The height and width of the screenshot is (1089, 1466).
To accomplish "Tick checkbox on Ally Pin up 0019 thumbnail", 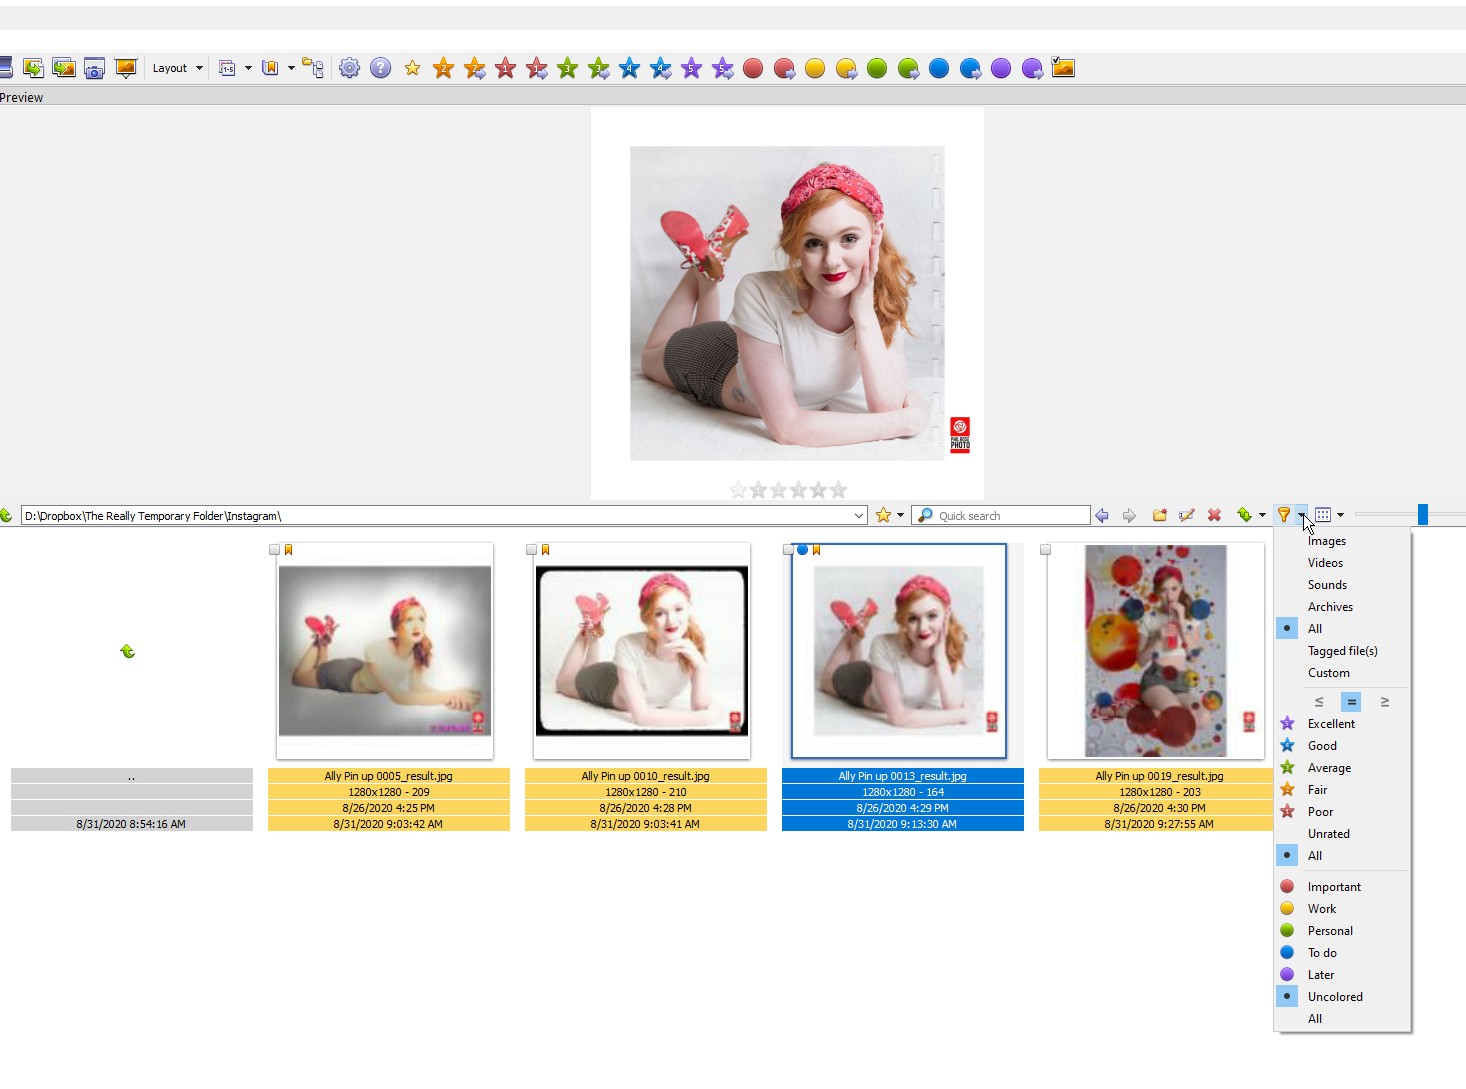I will click(1045, 550).
